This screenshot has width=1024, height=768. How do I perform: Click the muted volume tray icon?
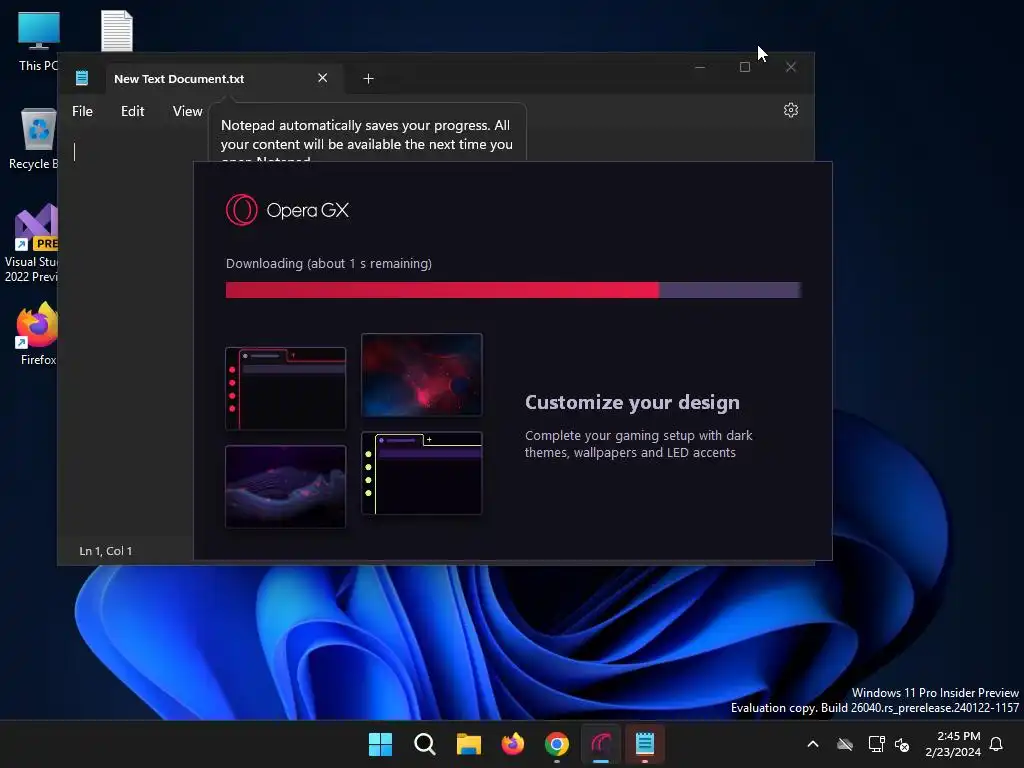902,744
